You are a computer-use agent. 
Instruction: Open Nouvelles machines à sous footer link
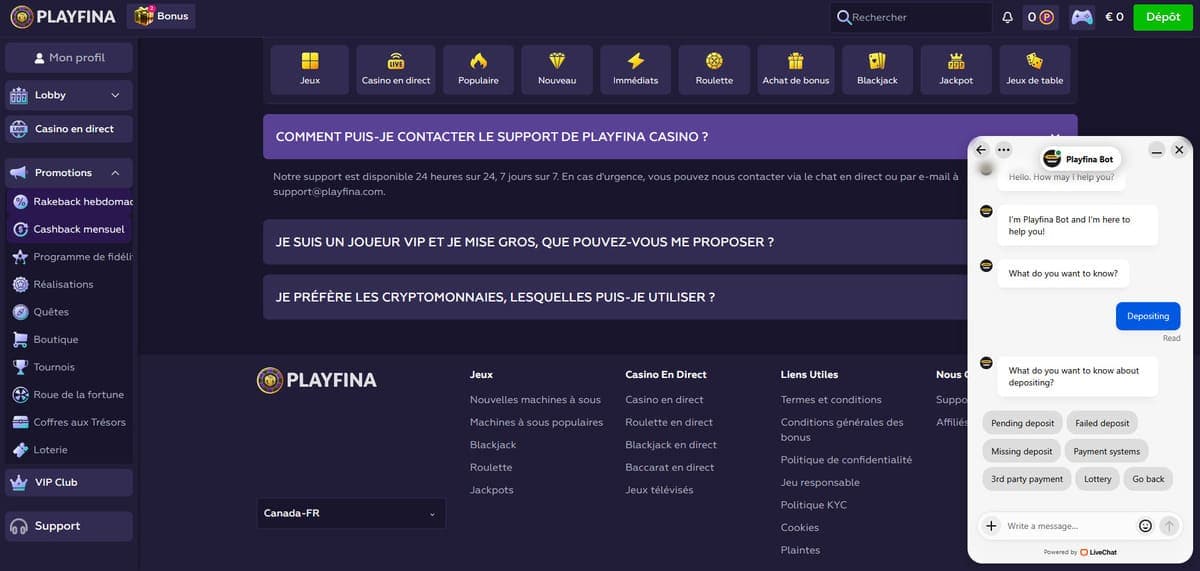pyautogui.click(x=535, y=400)
